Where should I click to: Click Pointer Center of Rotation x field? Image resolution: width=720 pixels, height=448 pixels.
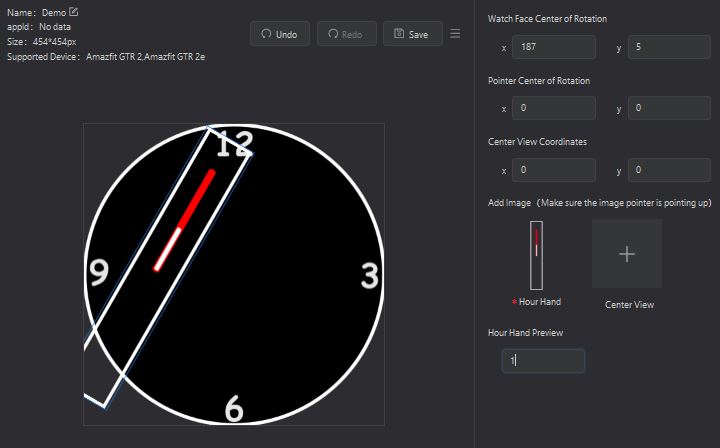click(x=554, y=108)
